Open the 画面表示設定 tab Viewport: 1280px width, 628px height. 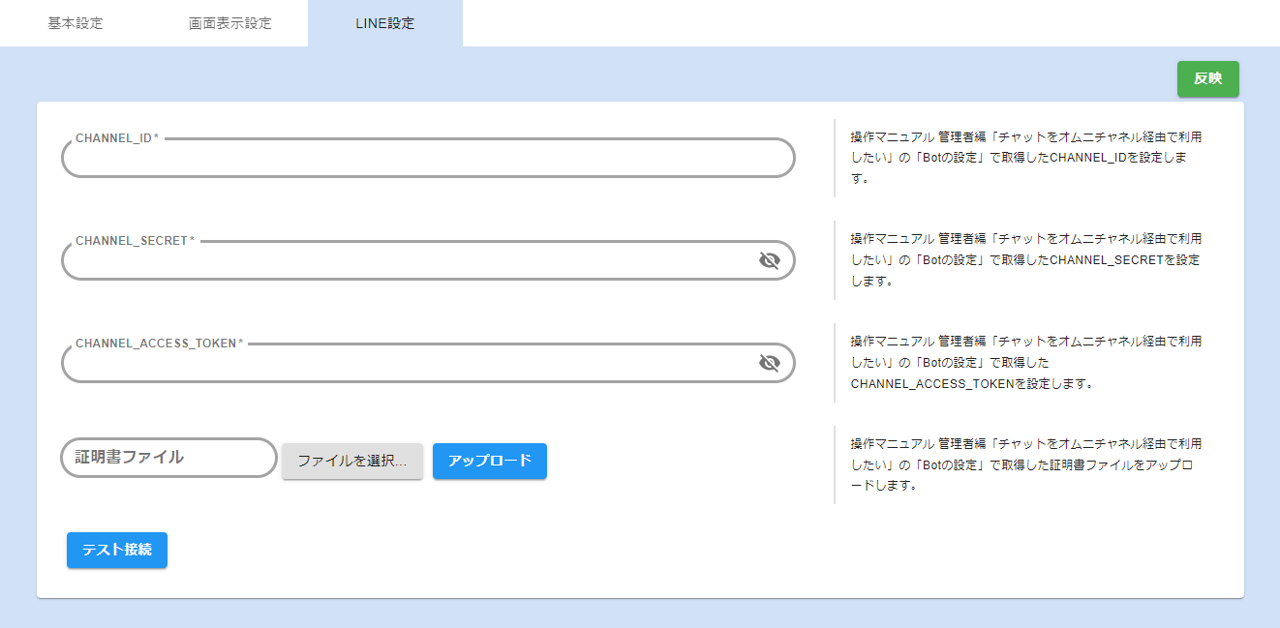[230, 23]
